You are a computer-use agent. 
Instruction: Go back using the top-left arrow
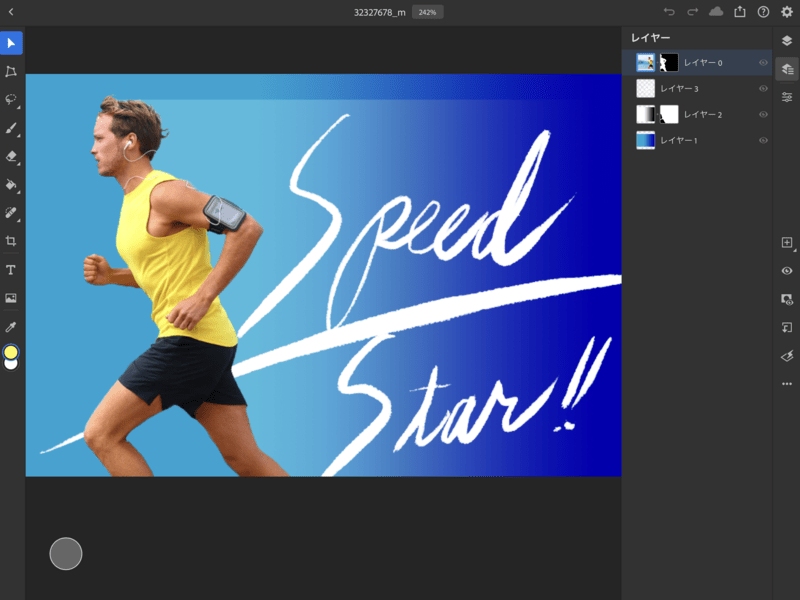[x=11, y=12]
